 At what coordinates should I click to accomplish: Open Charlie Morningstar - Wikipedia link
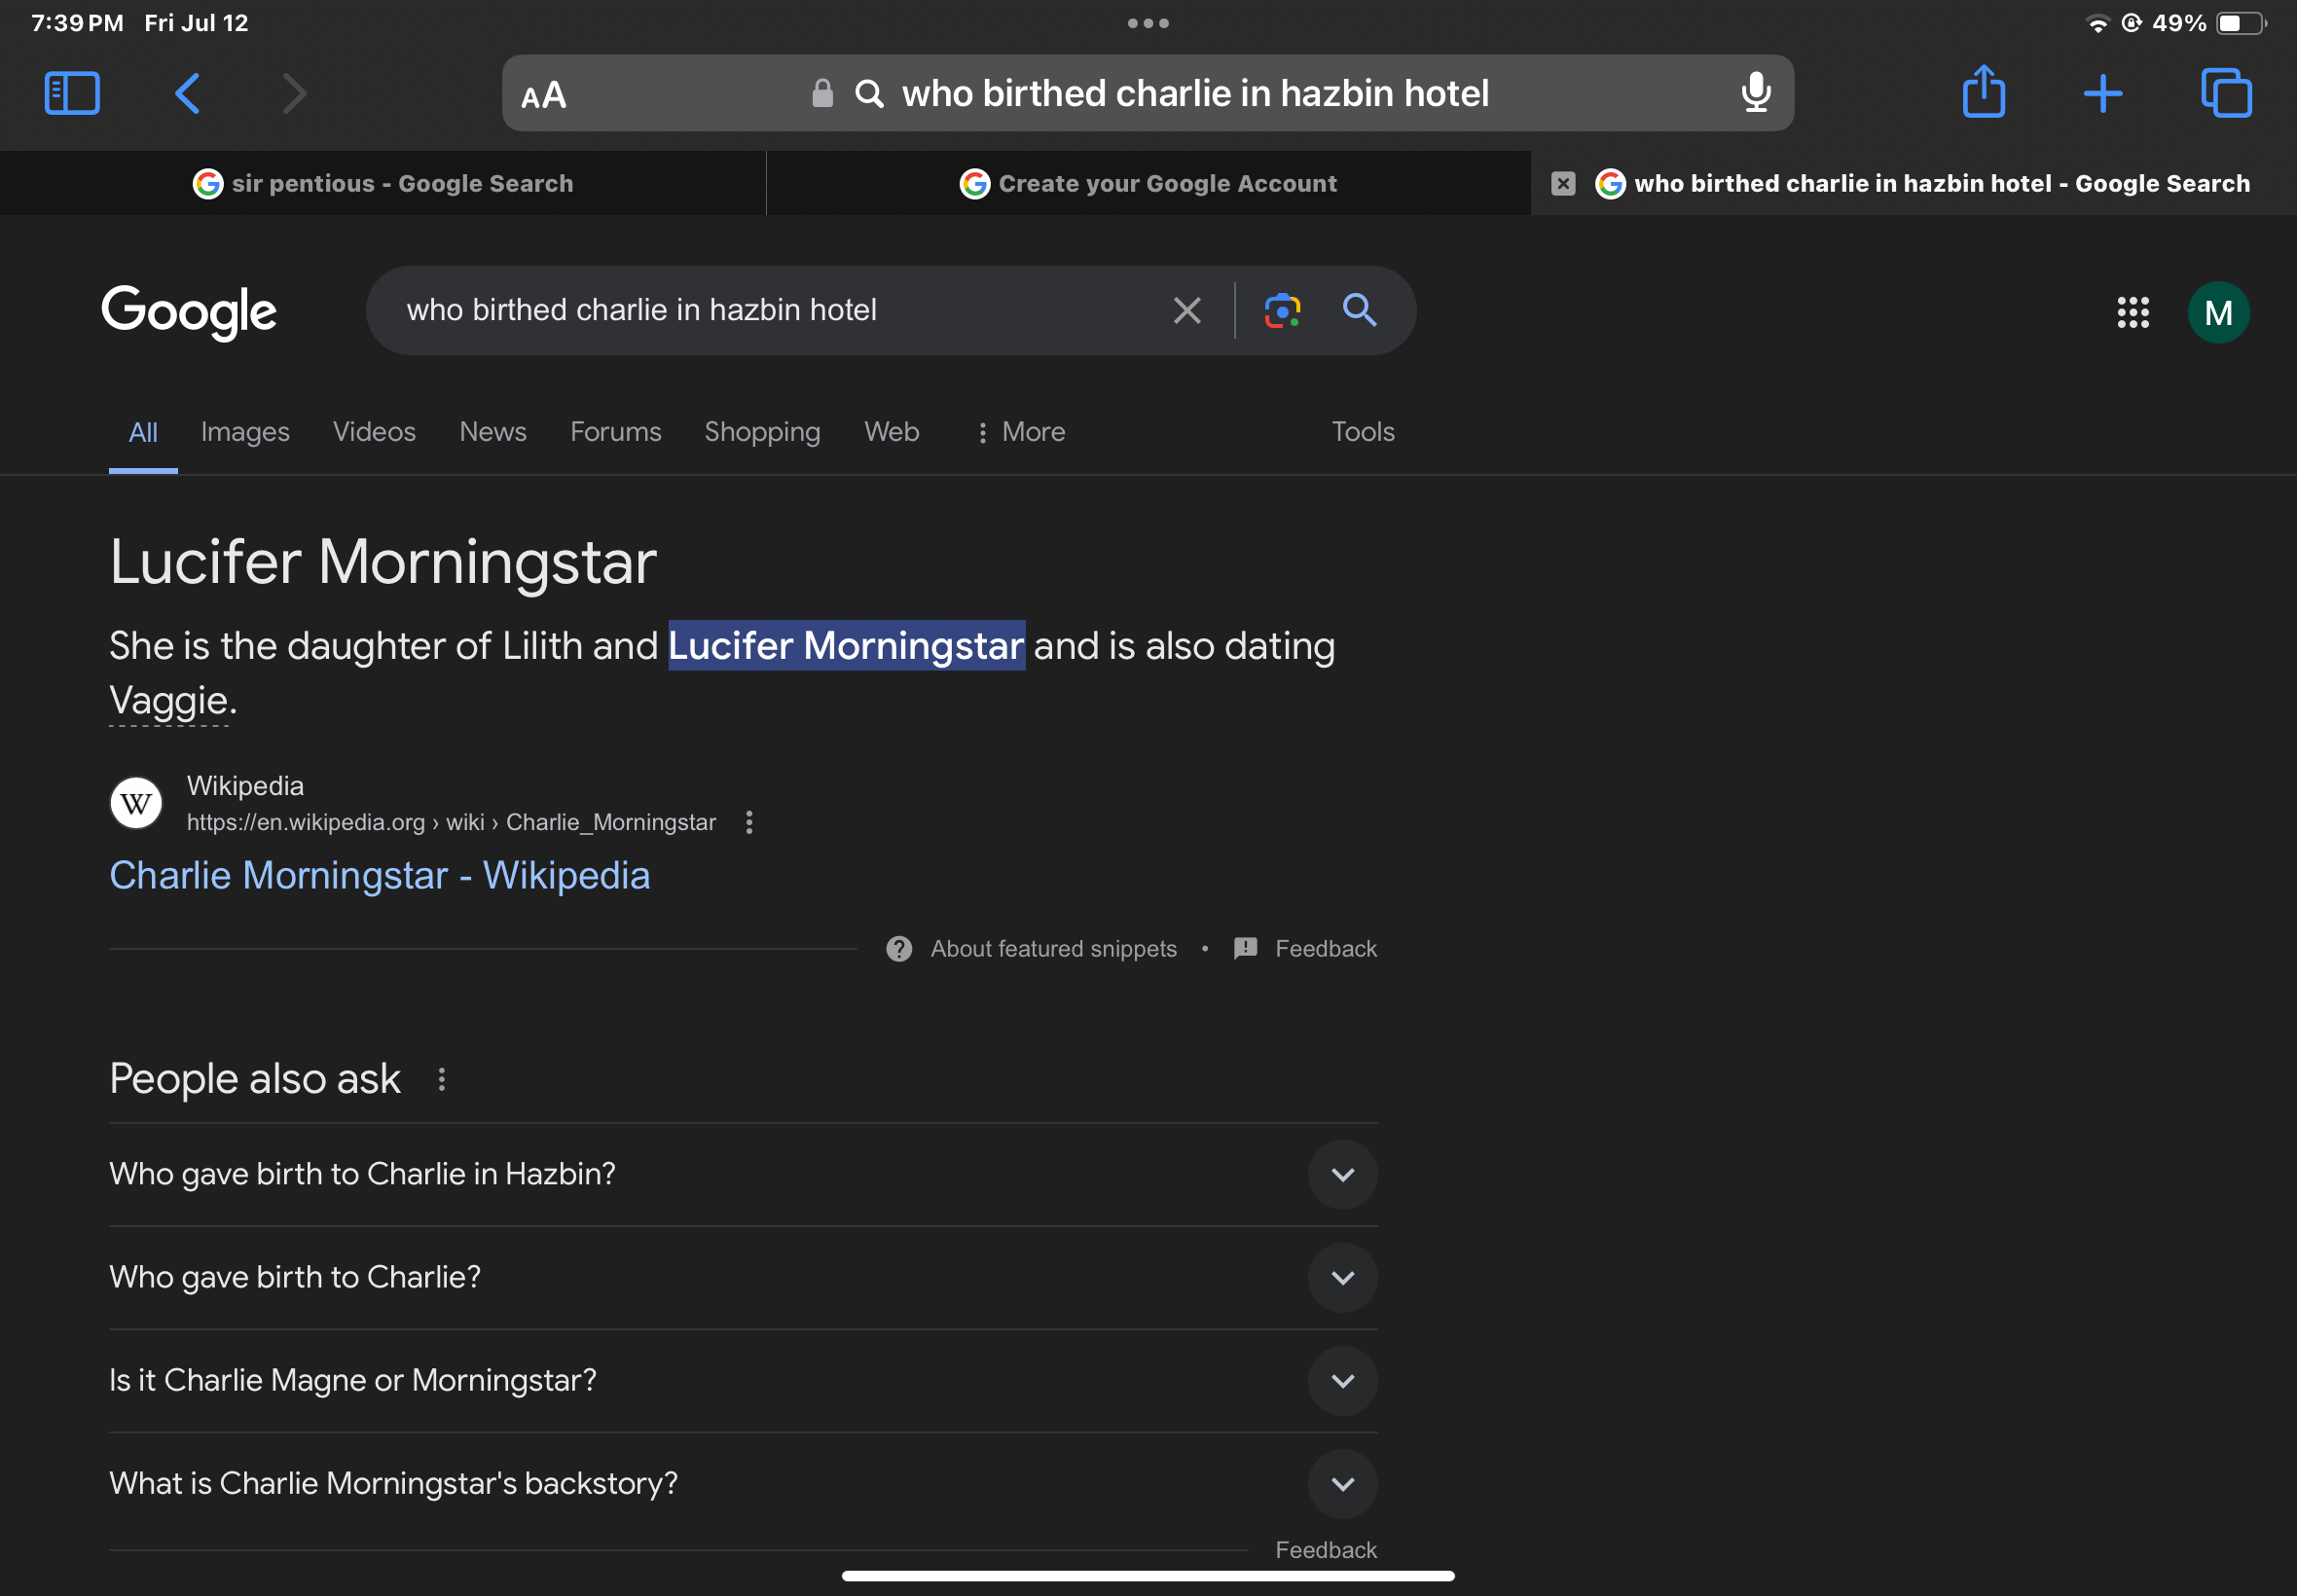click(x=379, y=875)
